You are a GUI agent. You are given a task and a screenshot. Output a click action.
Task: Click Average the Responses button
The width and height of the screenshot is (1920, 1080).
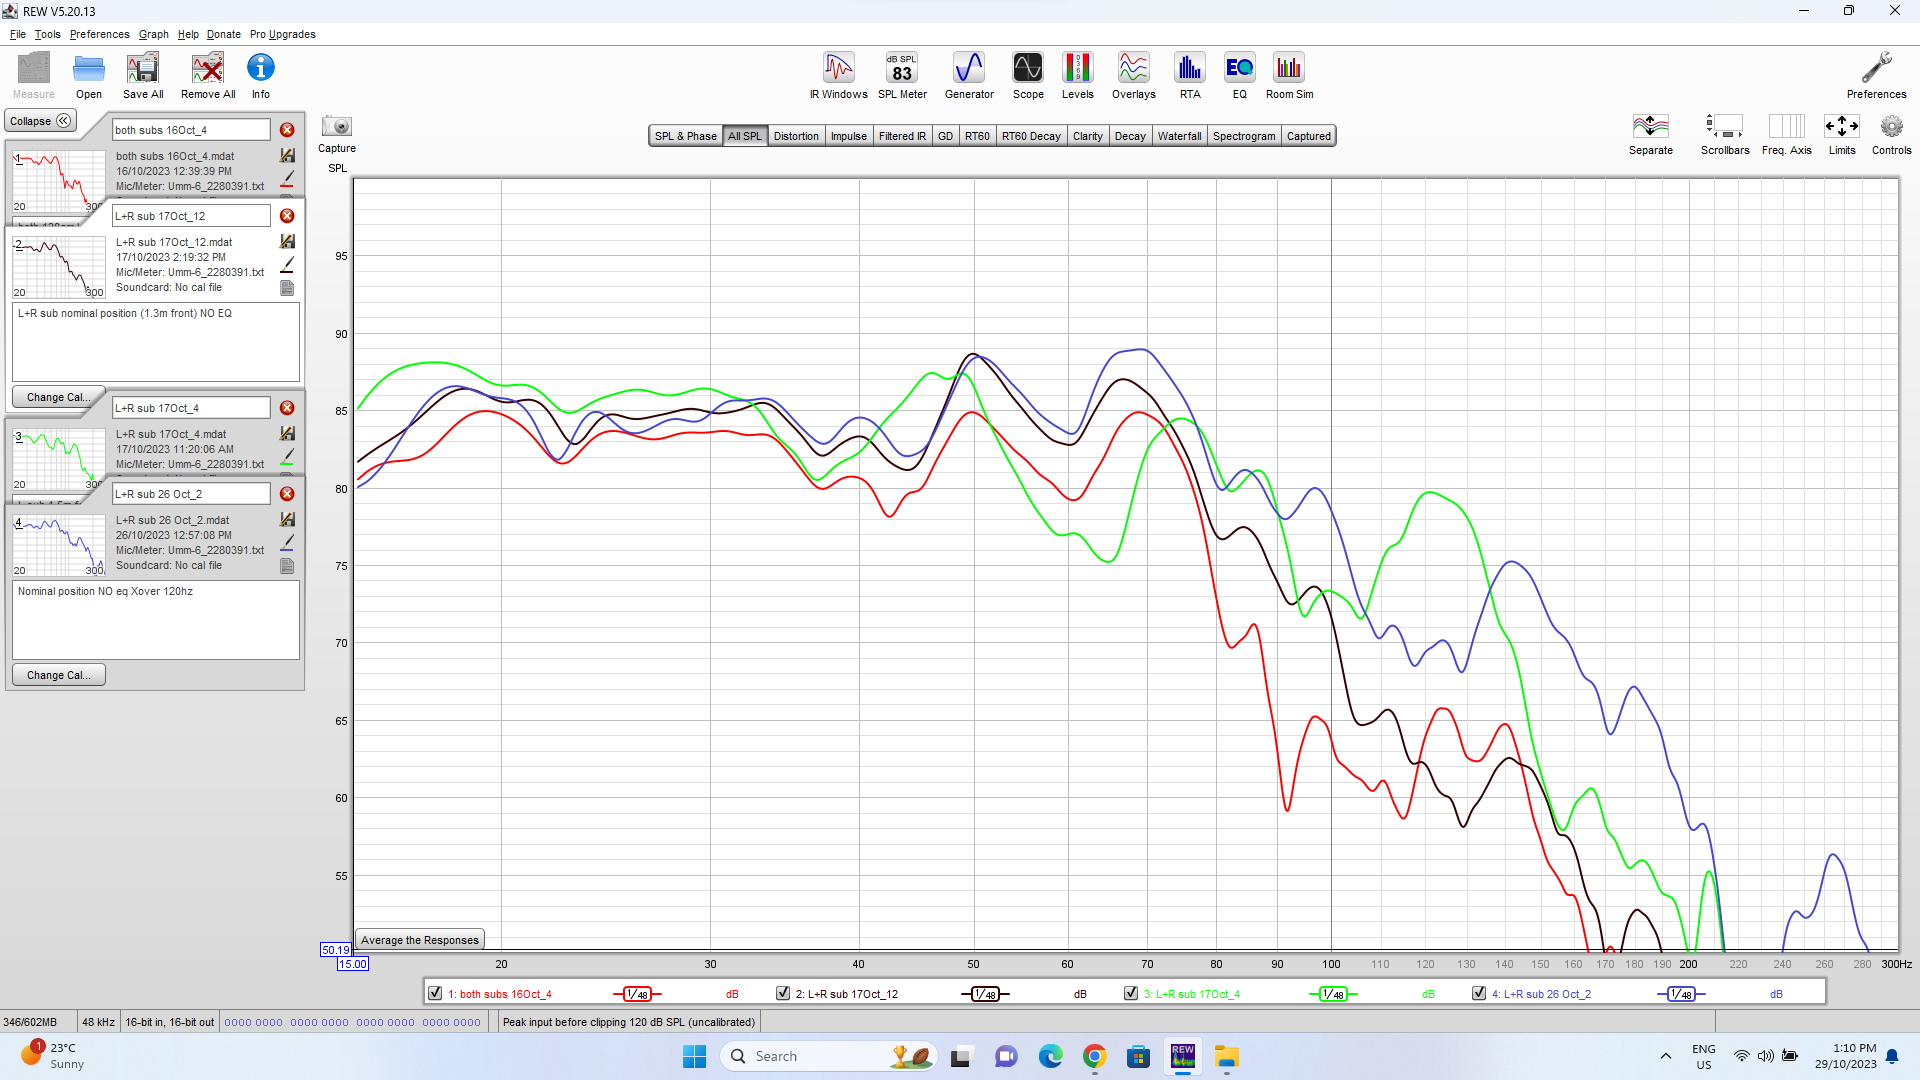(x=419, y=940)
